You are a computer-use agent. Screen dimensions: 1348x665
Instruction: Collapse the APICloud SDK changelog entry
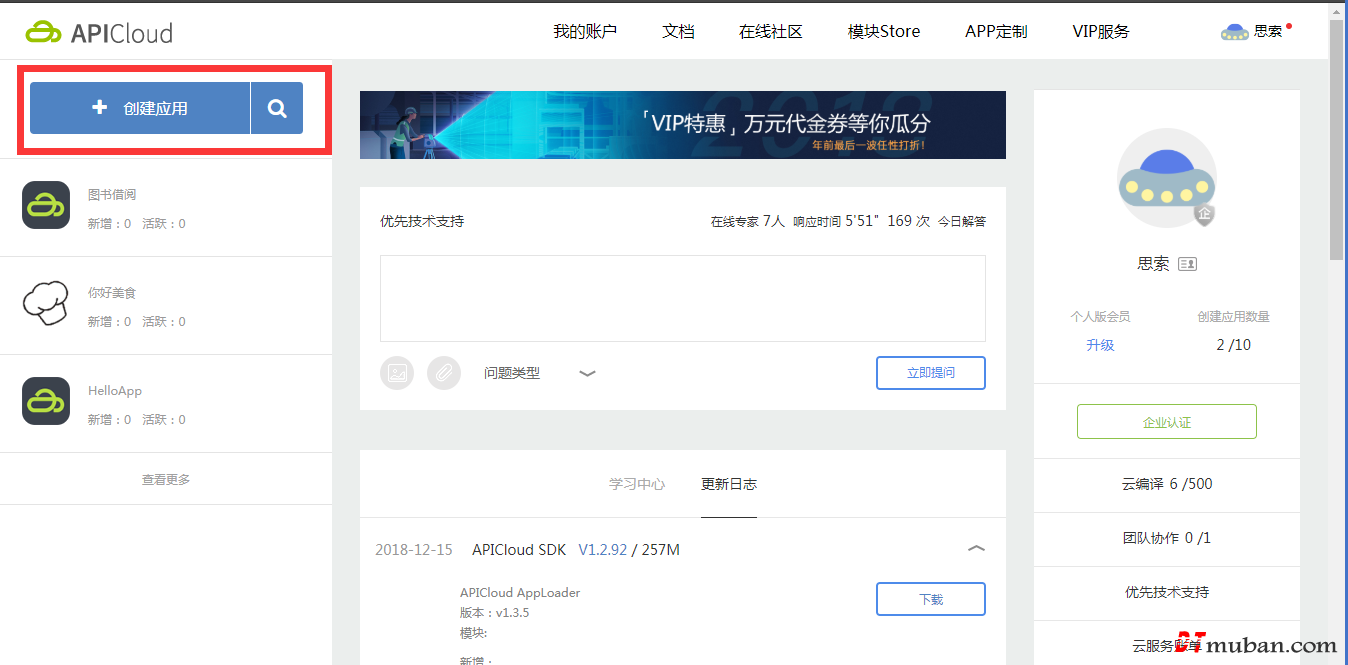tap(976, 549)
